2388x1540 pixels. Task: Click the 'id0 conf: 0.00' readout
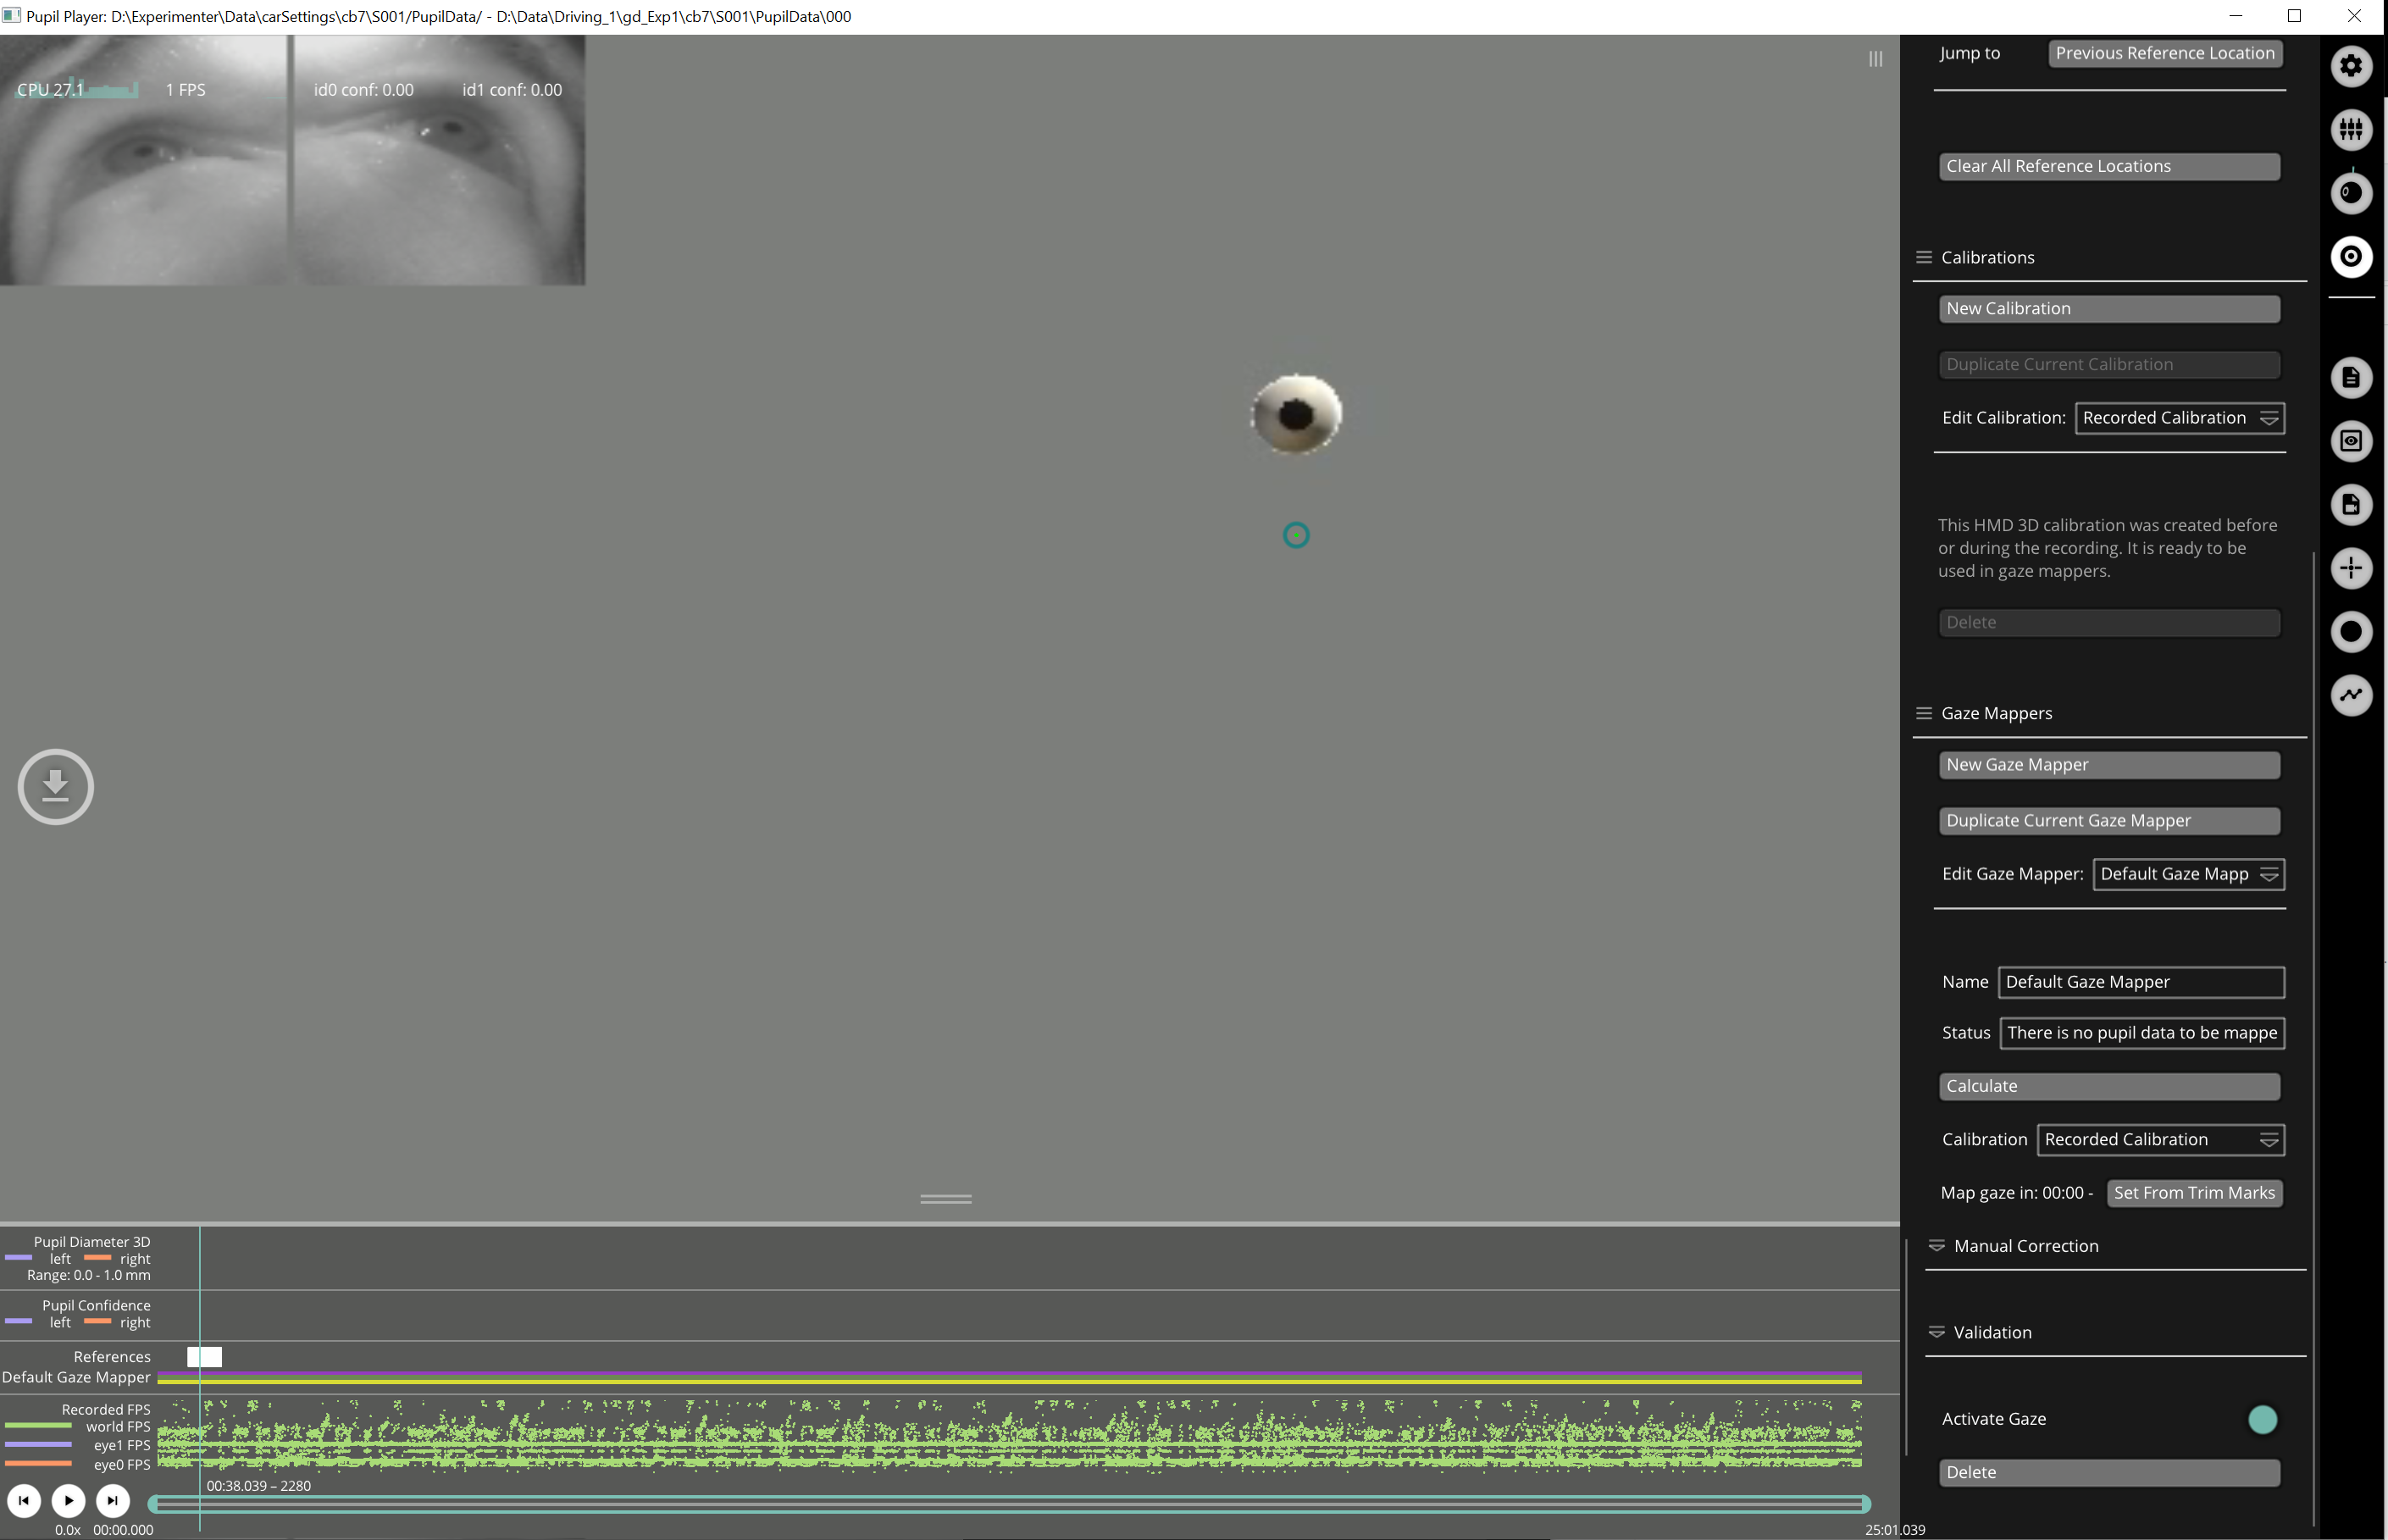pos(363,90)
